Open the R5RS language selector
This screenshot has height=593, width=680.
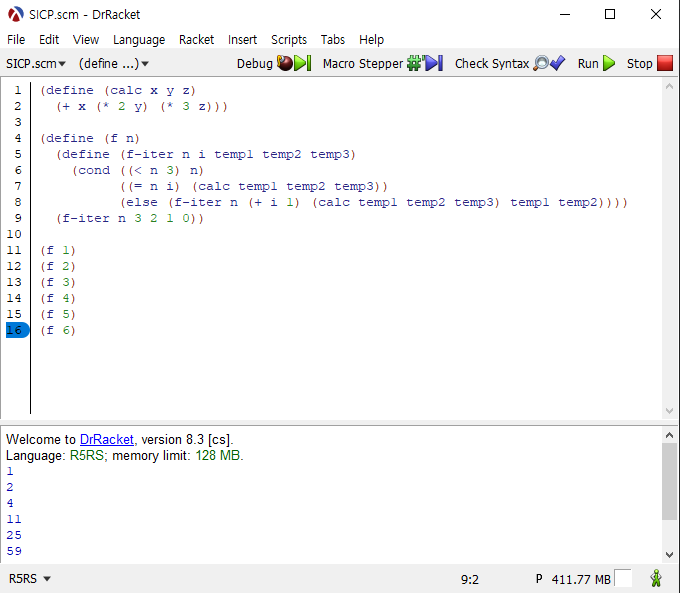click(30, 578)
